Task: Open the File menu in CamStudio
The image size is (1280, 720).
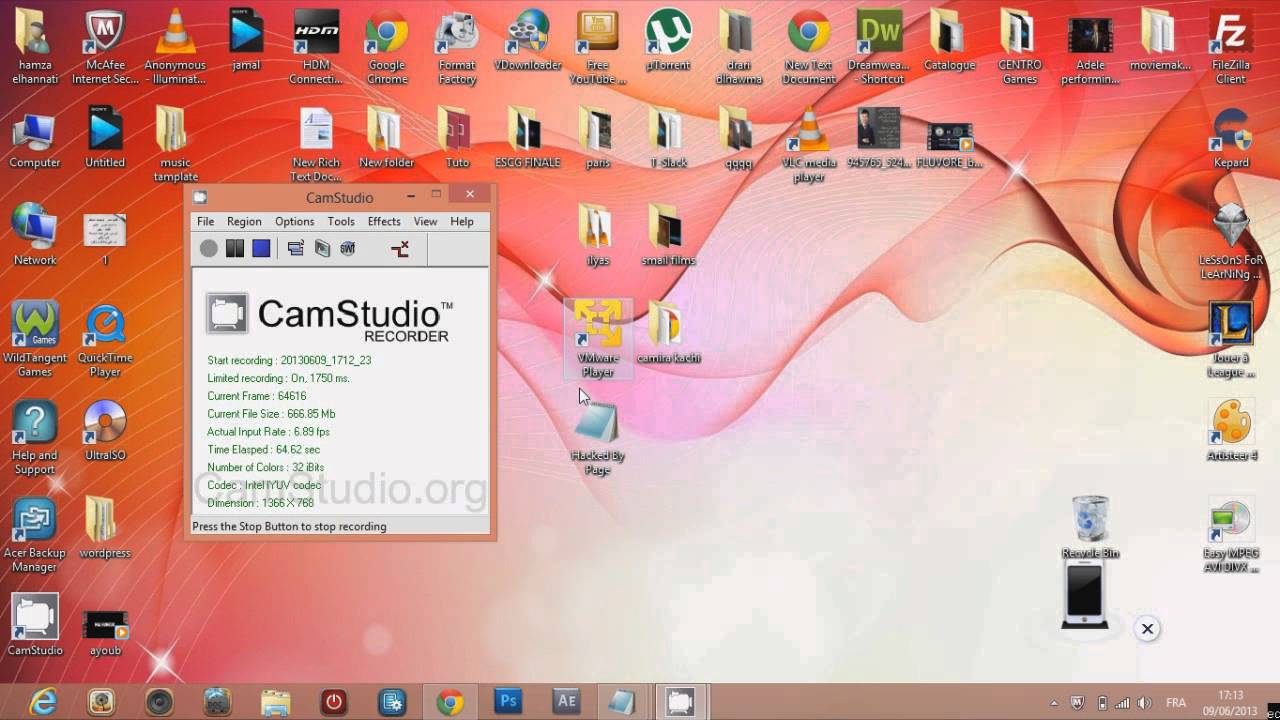Action: [x=205, y=221]
